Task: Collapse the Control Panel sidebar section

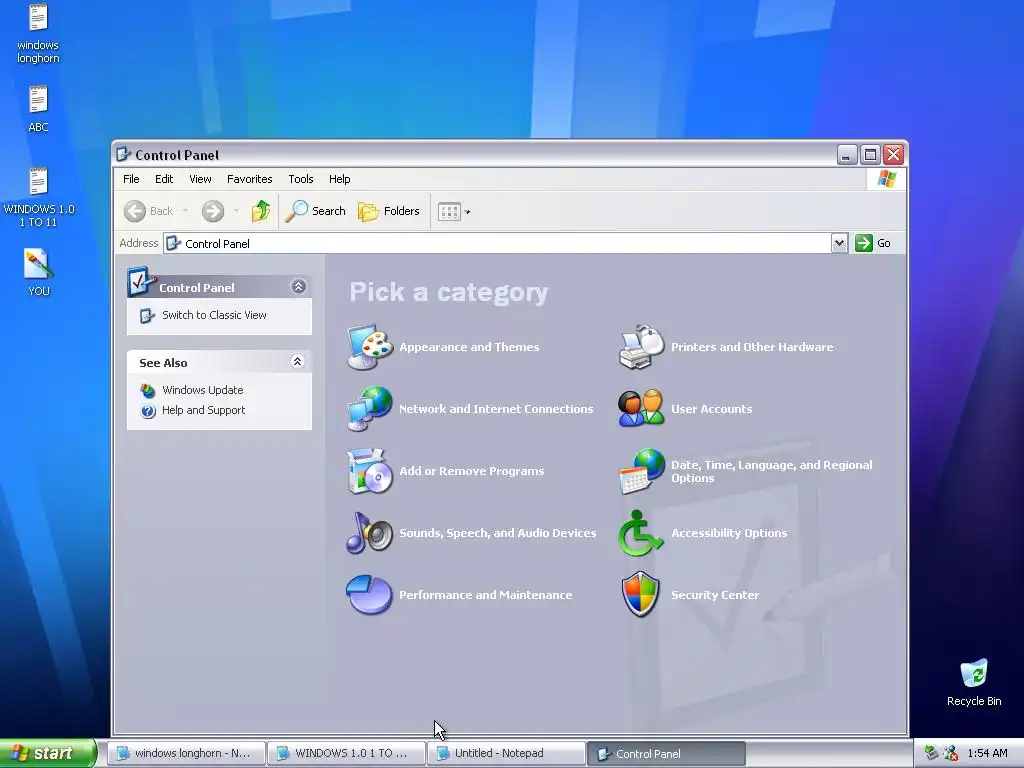Action: click(298, 287)
